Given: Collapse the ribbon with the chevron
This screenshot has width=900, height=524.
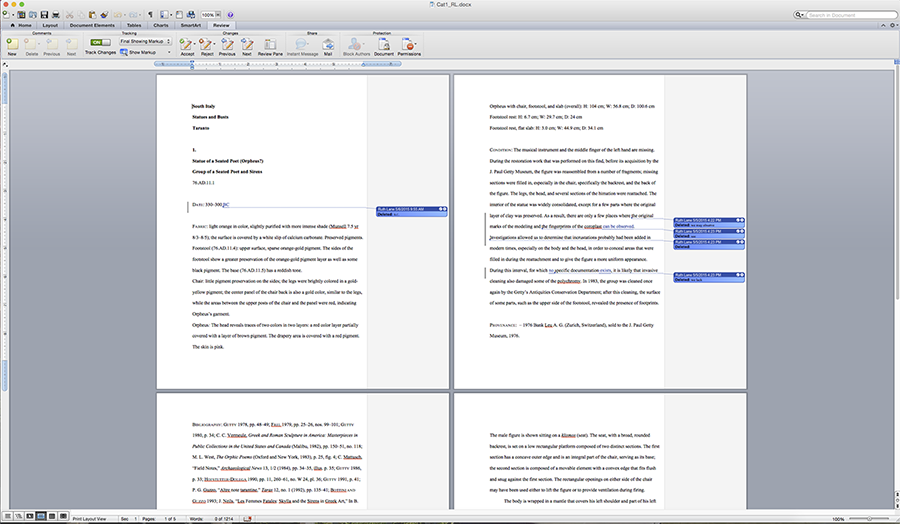Looking at the screenshot, I should (883, 25).
